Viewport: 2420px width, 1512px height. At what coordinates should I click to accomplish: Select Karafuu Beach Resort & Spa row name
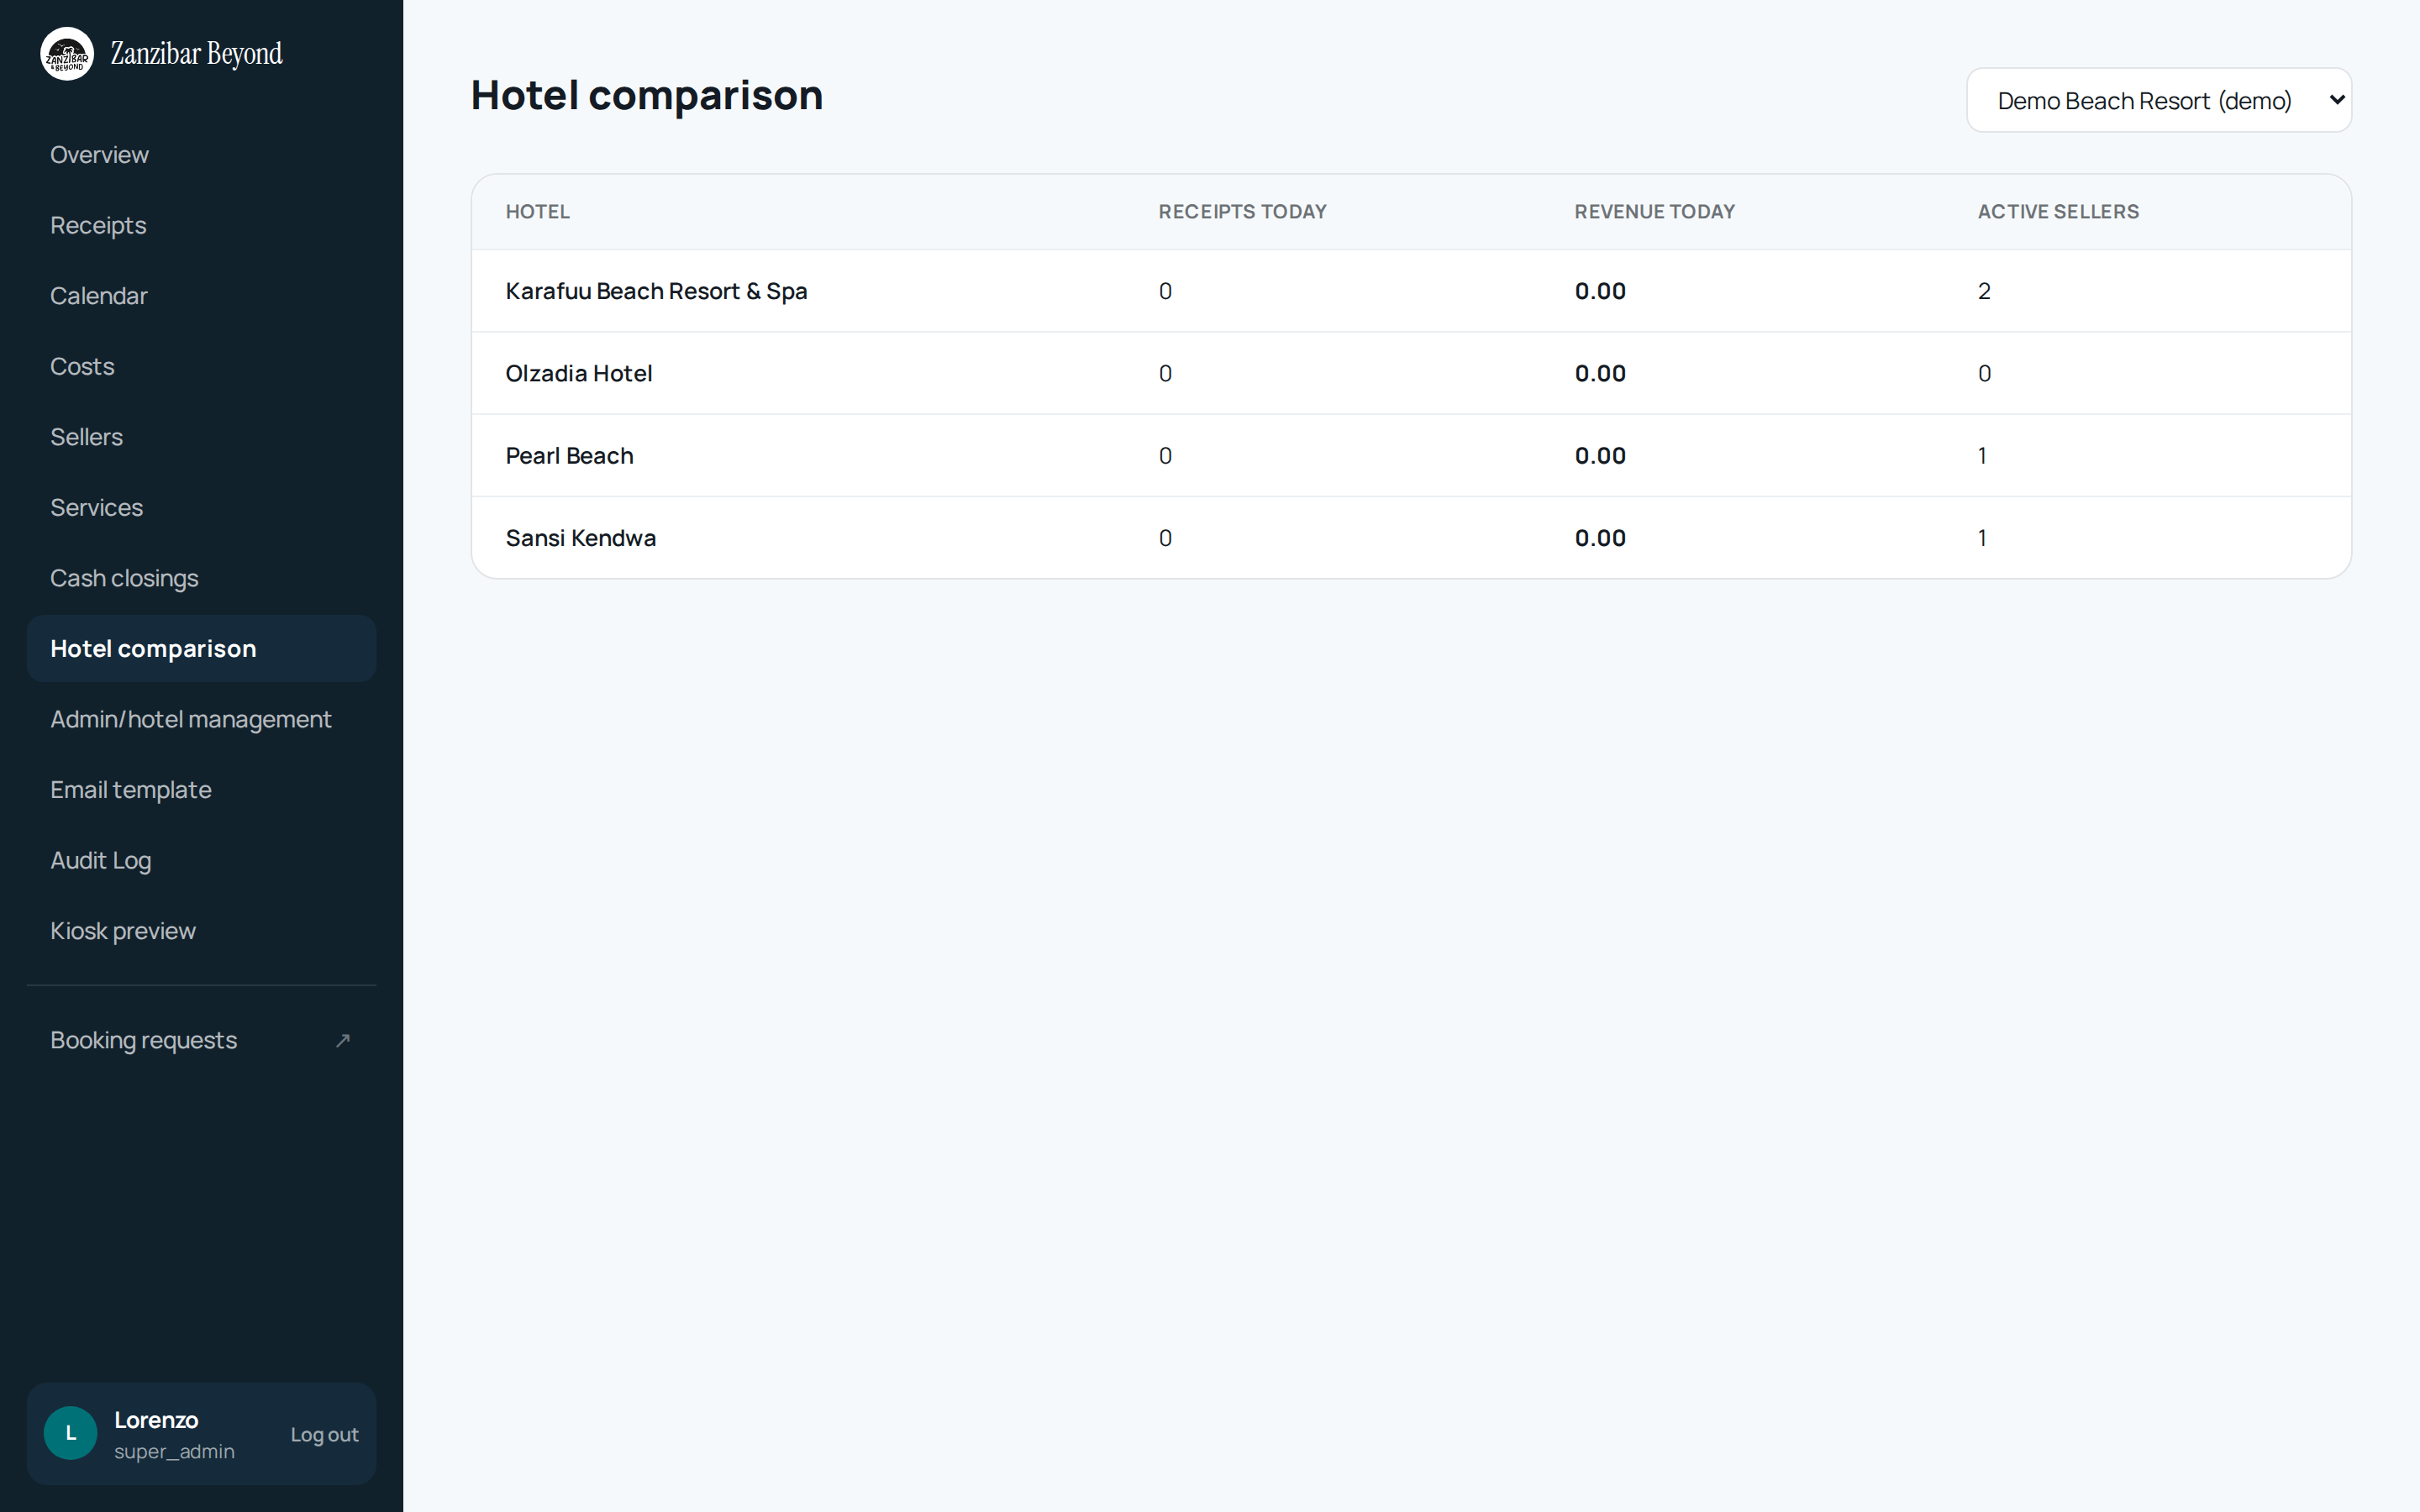click(x=656, y=291)
